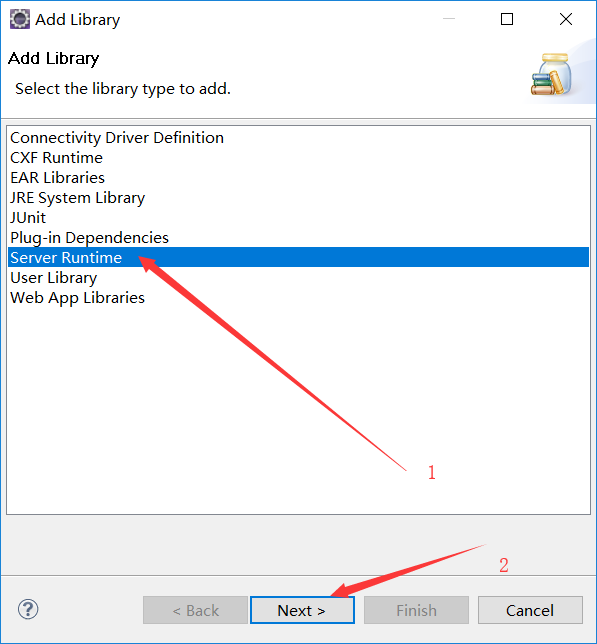
Task: Click the disabled Finish button
Action: (x=416, y=610)
